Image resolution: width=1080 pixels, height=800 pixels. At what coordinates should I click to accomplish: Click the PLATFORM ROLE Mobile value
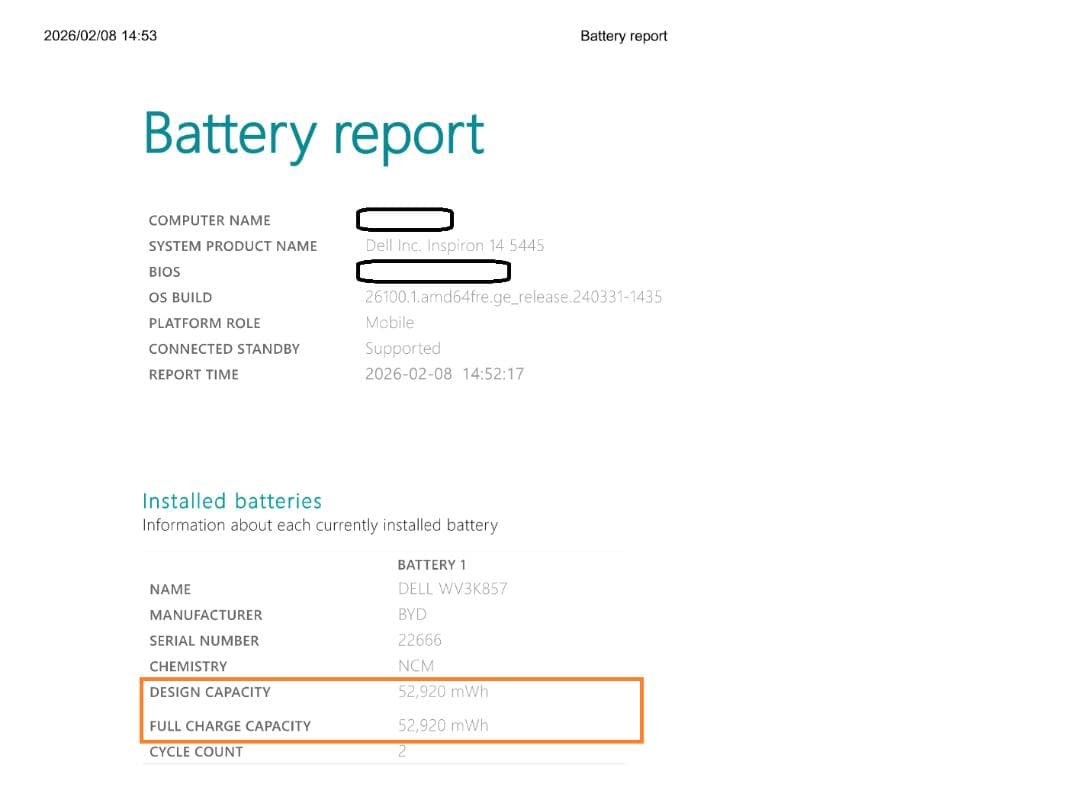pyautogui.click(x=389, y=322)
